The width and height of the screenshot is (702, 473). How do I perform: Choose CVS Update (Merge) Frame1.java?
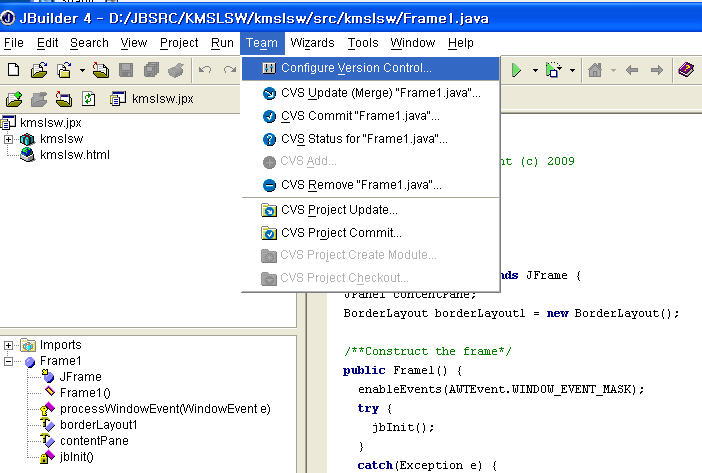(370, 93)
